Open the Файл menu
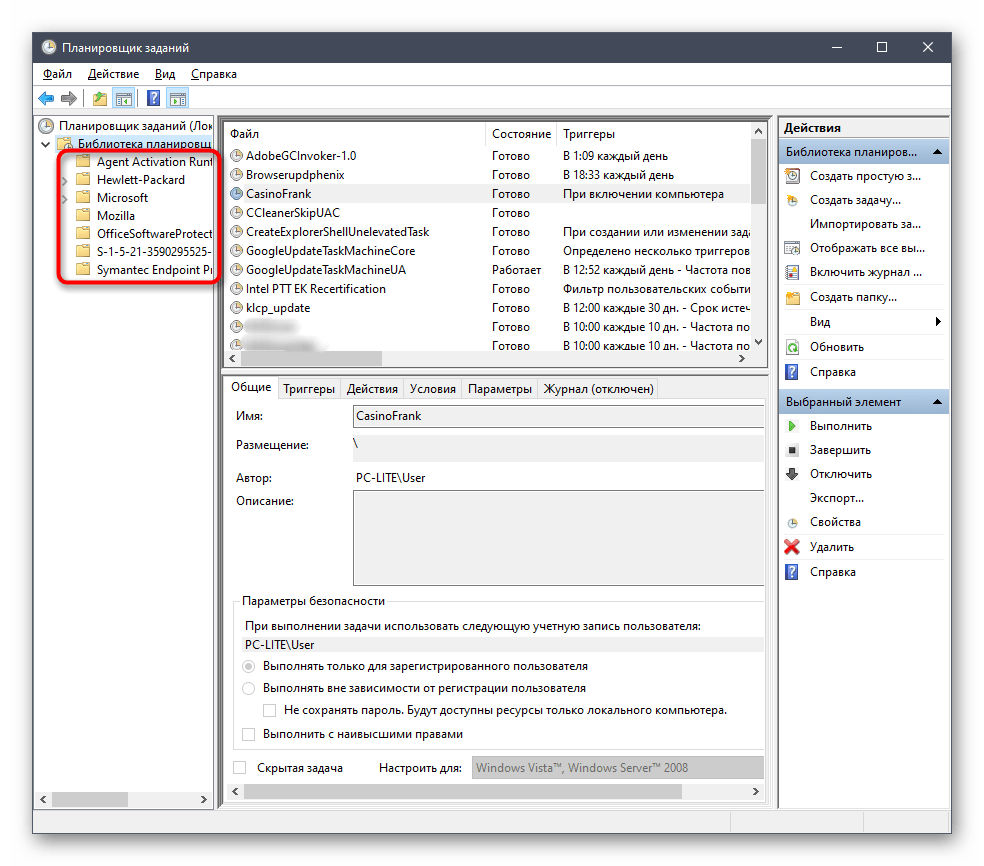 pos(57,74)
